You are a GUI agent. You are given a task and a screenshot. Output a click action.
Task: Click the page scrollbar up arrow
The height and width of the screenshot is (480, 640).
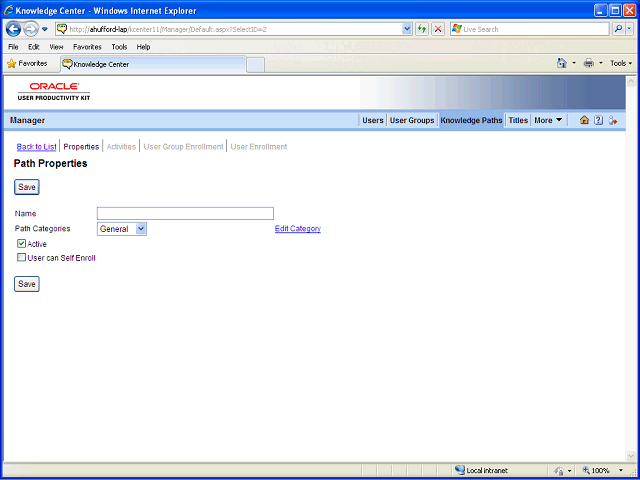coord(630,81)
